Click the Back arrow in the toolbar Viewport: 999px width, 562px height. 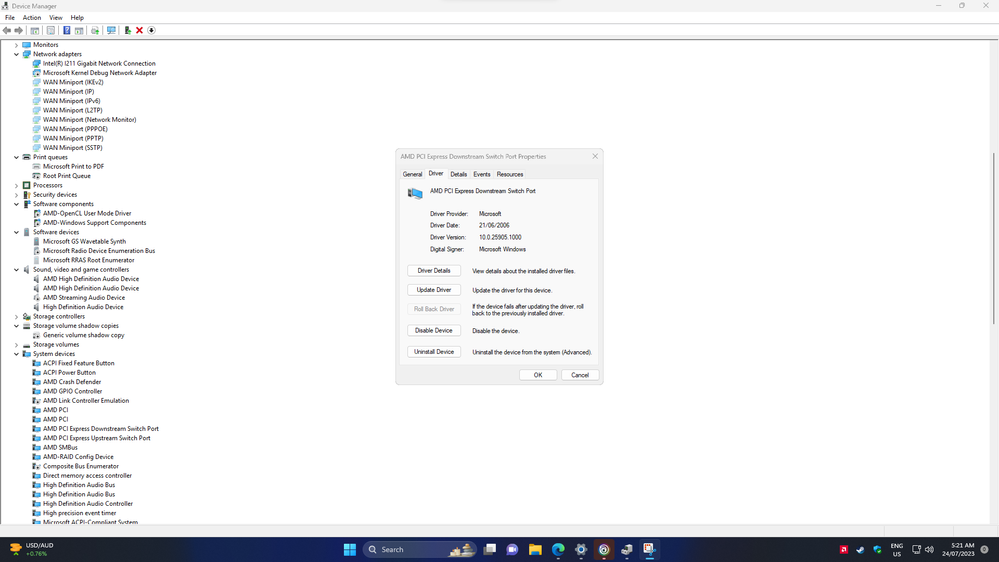click(6, 31)
